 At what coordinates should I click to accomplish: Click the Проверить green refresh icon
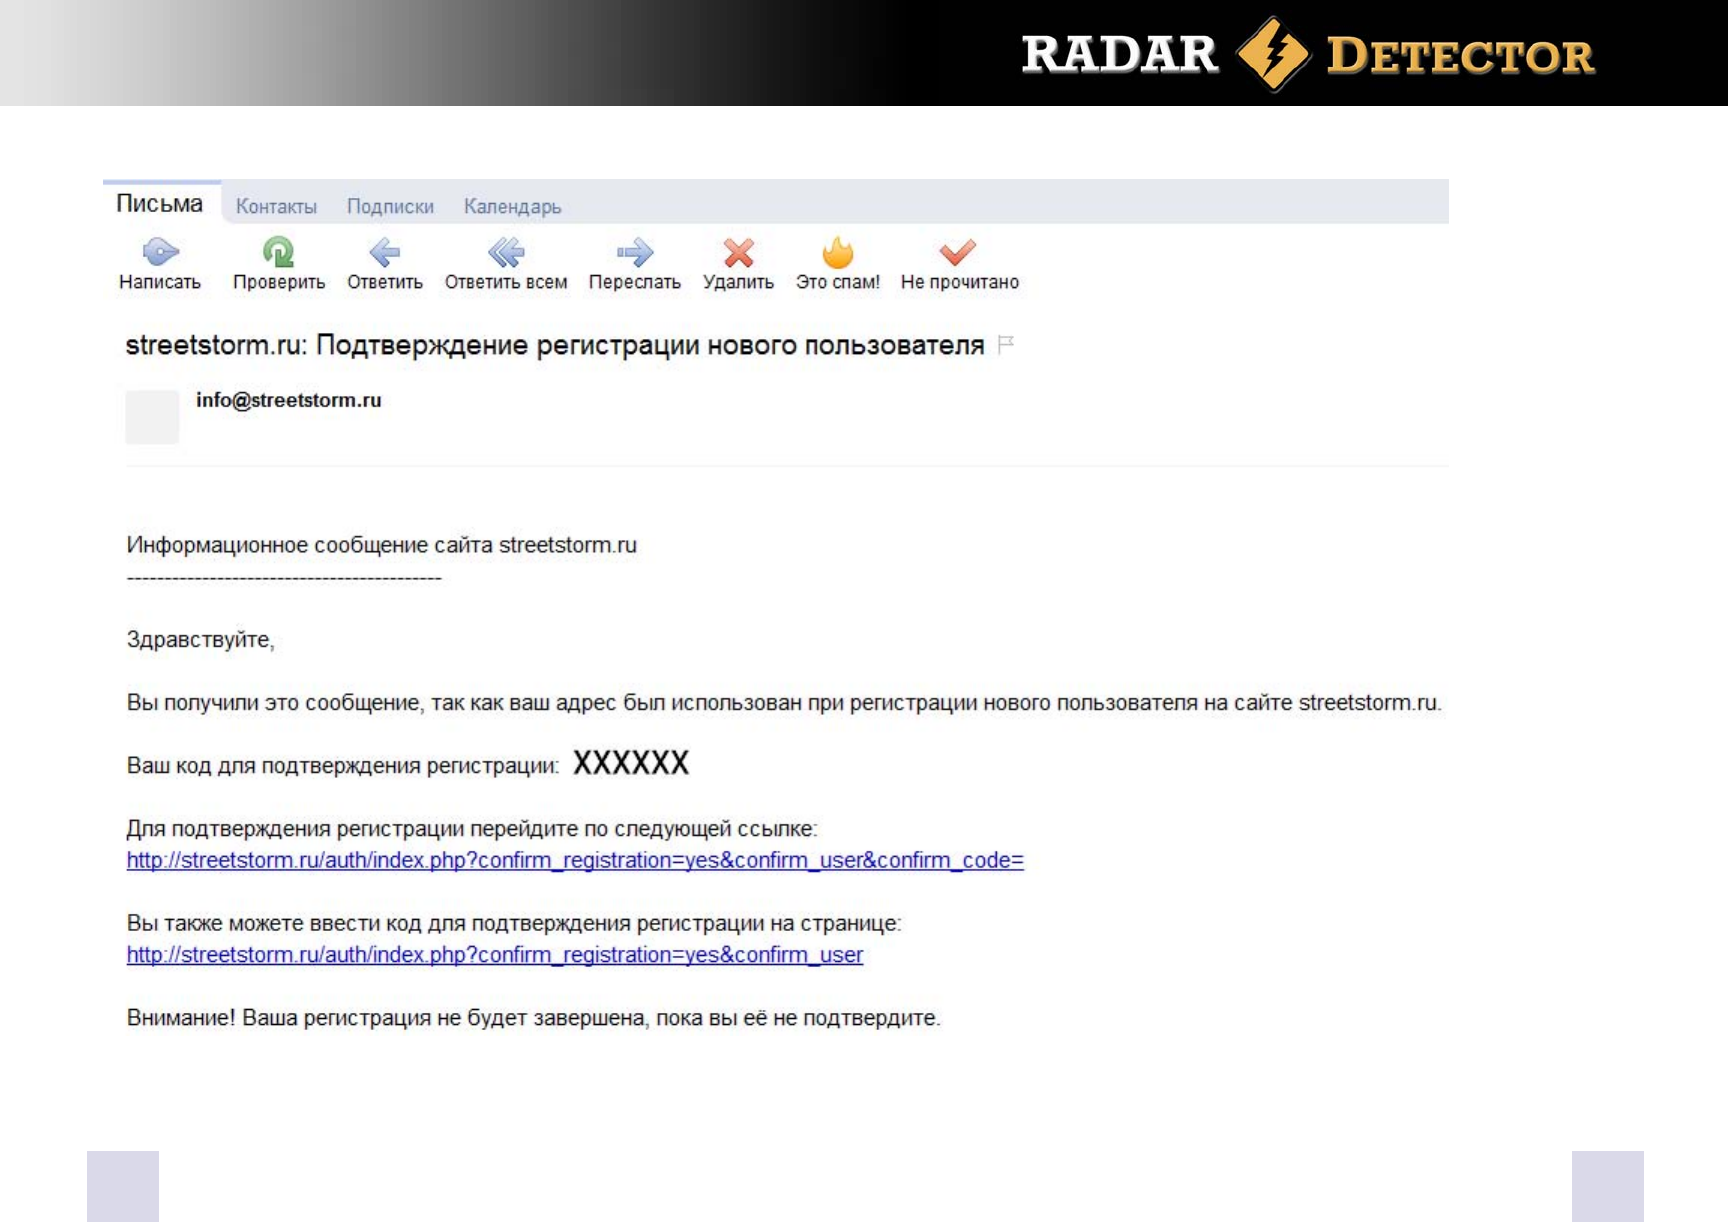tap(278, 252)
